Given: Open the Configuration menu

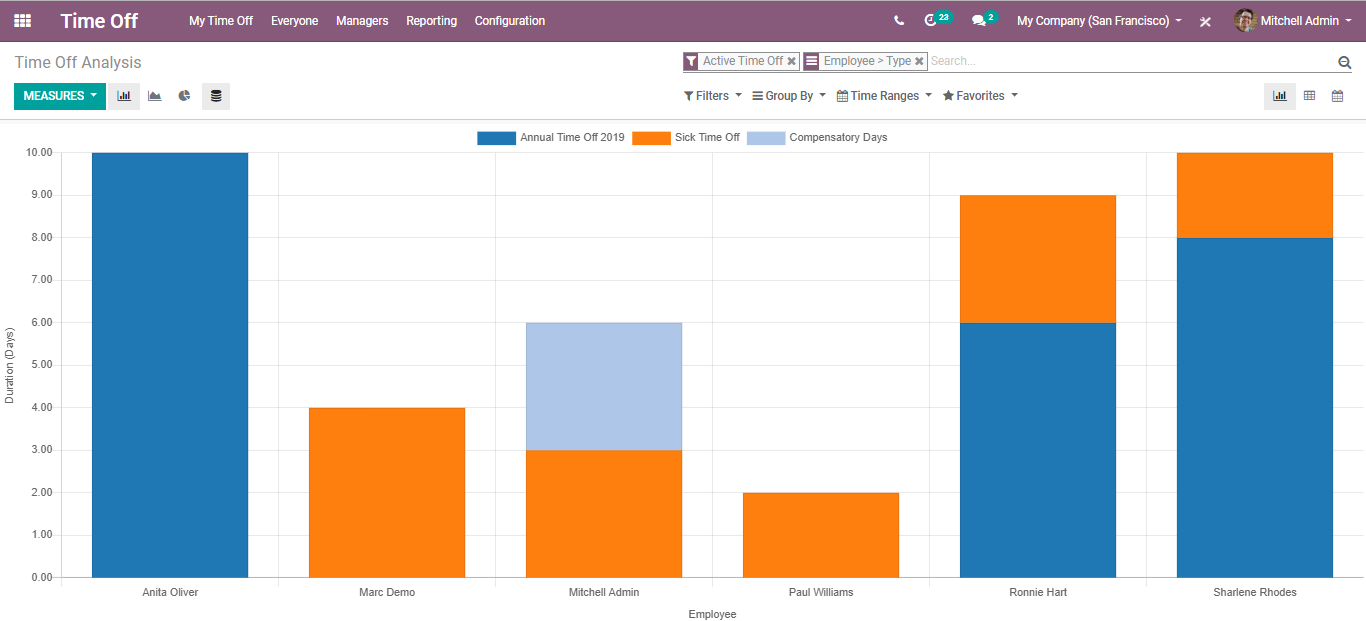Looking at the screenshot, I should coord(509,21).
